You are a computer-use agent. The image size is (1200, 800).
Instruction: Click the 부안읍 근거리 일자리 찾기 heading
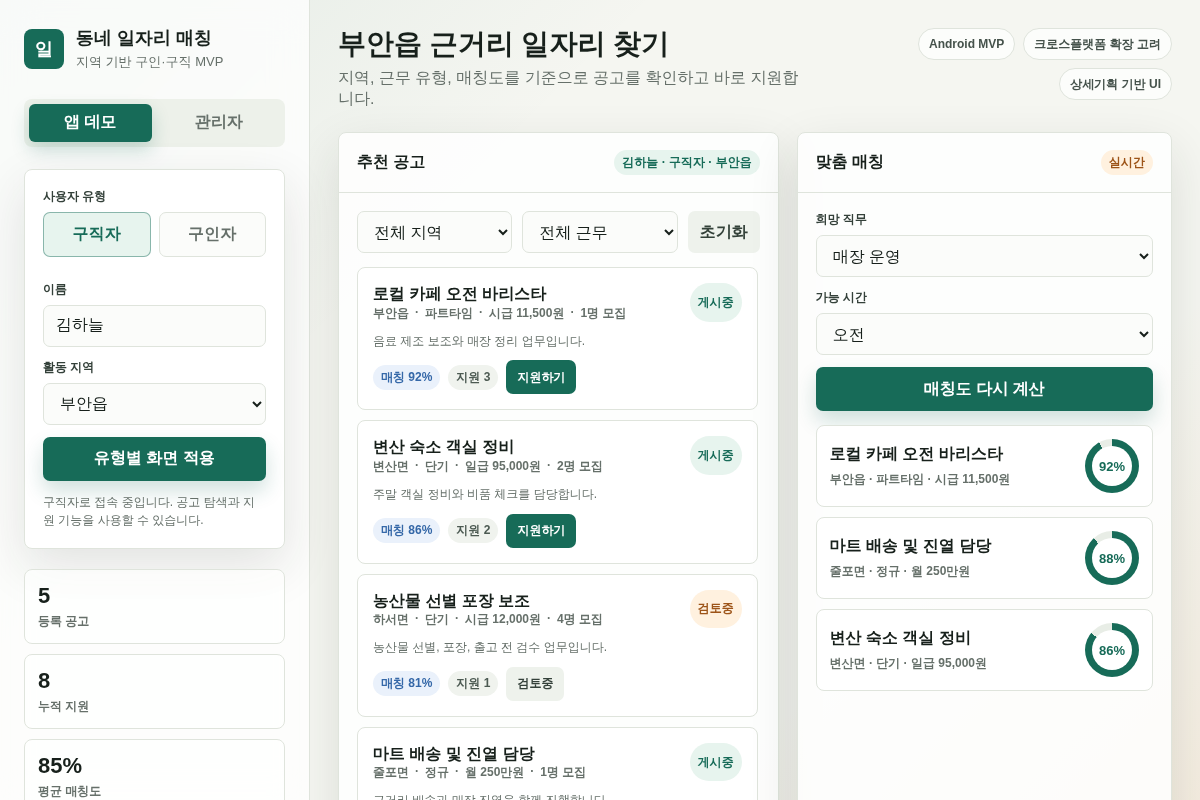[x=503, y=44]
